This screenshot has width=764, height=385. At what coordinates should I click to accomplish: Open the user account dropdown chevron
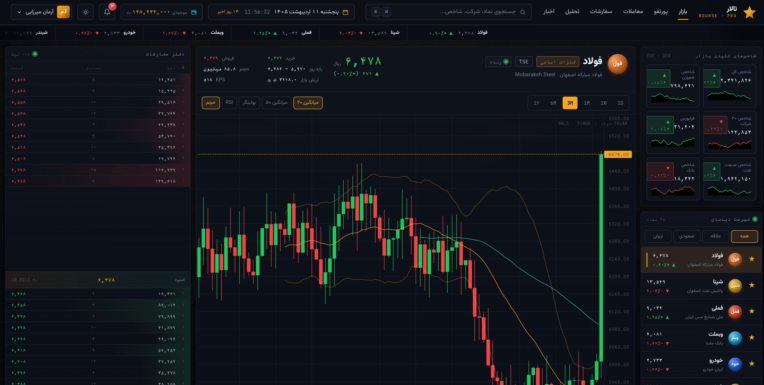tap(19, 12)
